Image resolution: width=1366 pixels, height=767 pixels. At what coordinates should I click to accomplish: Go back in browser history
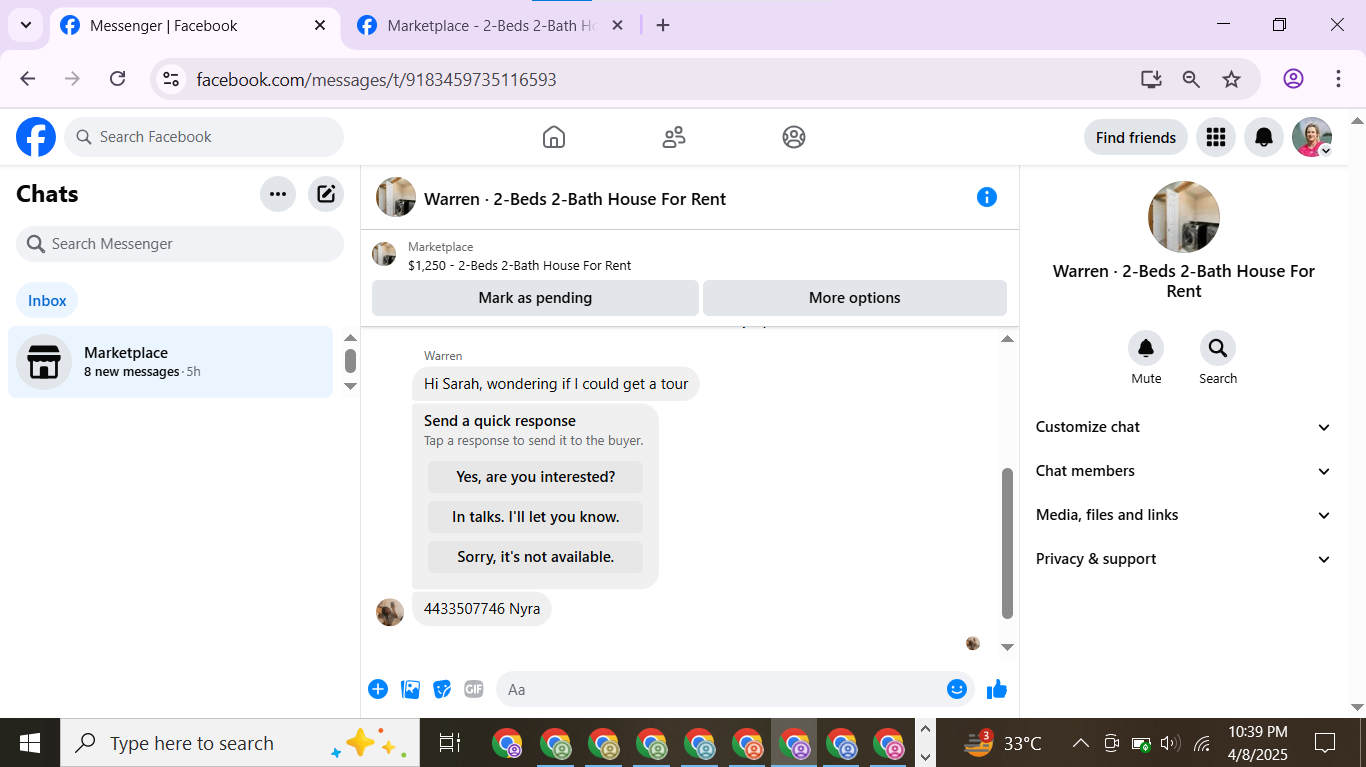click(28, 79)
